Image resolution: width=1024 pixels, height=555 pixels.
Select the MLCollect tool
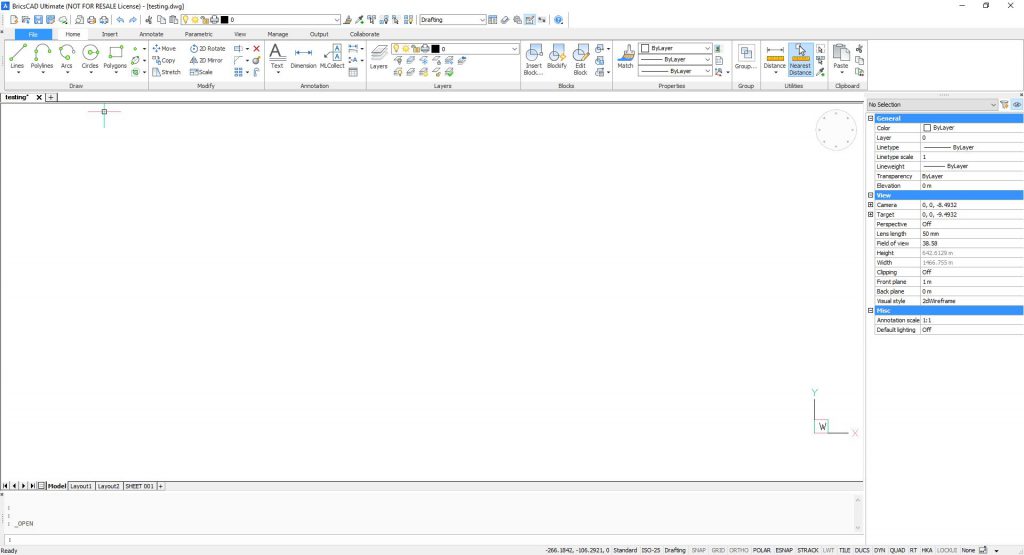click(332, 57)
